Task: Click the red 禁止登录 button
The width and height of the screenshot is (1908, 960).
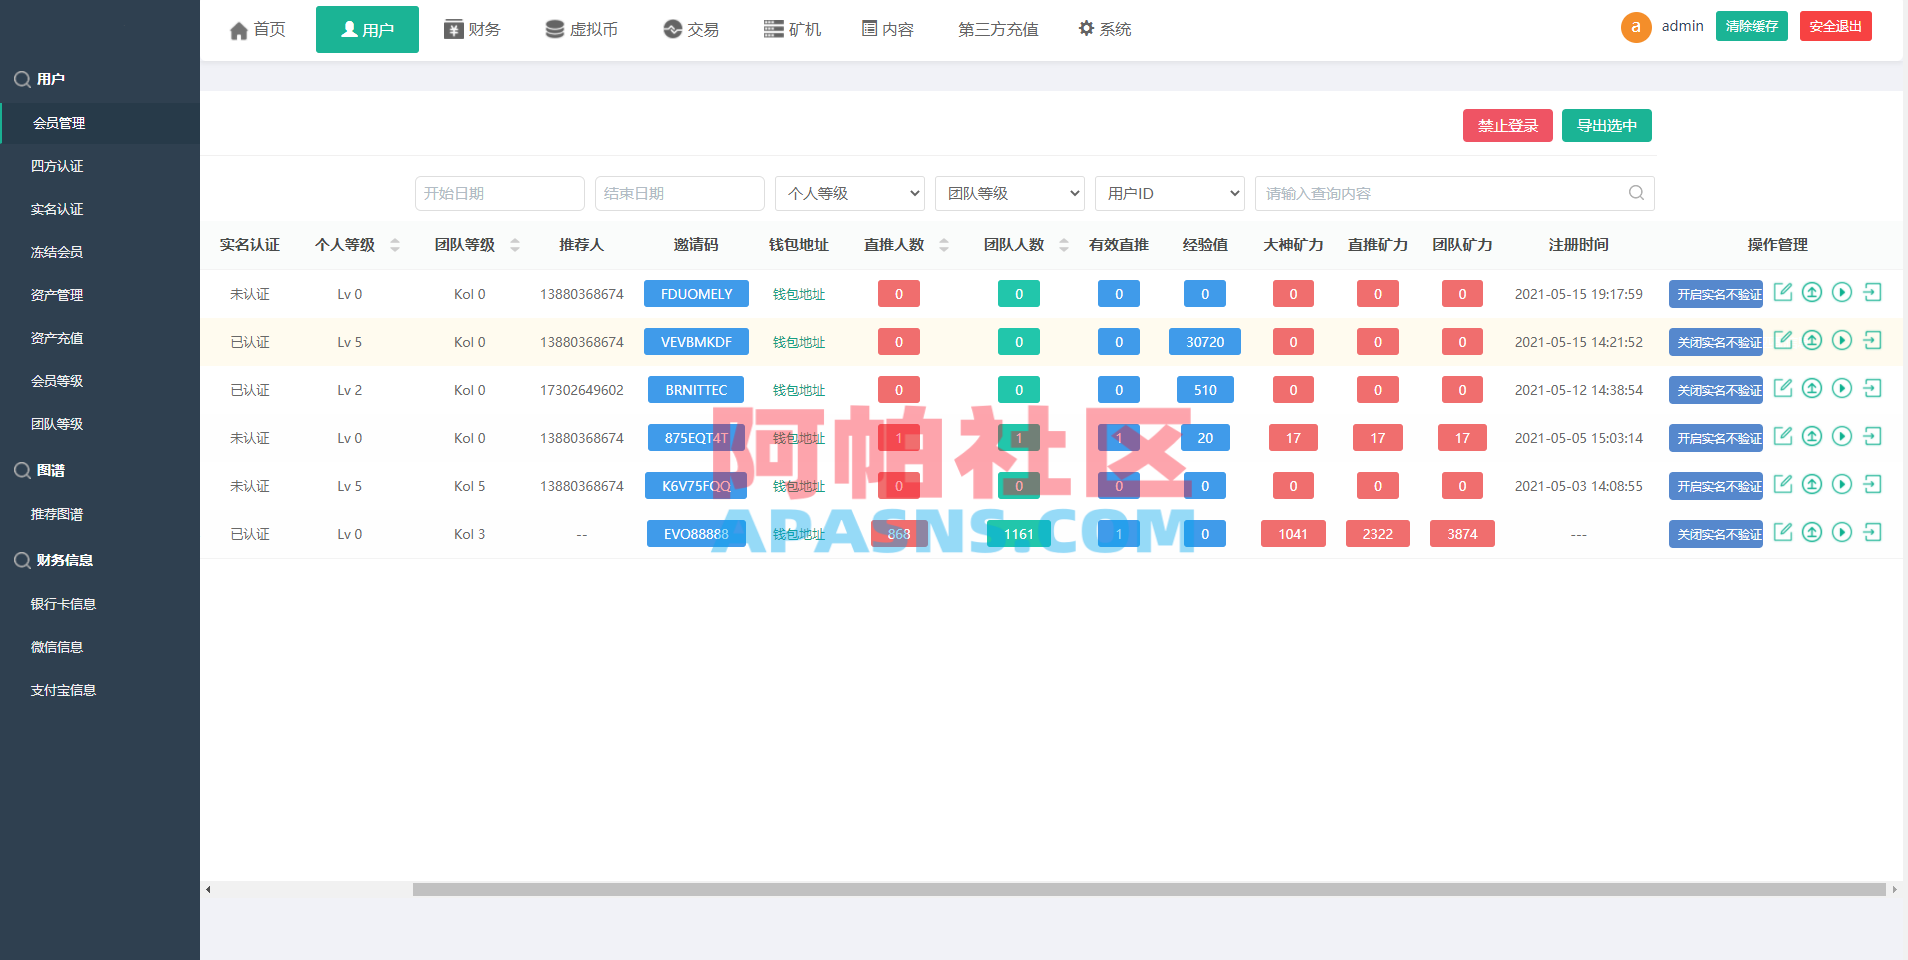Action: (1508, 125)
